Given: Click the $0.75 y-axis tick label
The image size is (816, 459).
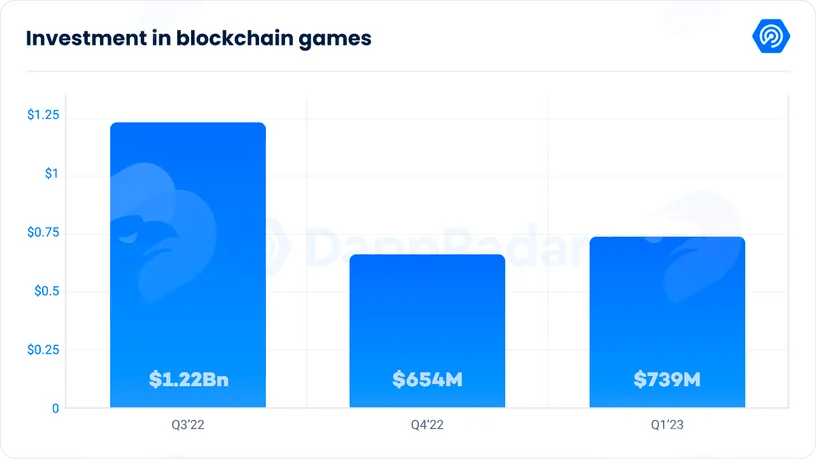Looking at the screenshot, I should [x=43, y=232].
